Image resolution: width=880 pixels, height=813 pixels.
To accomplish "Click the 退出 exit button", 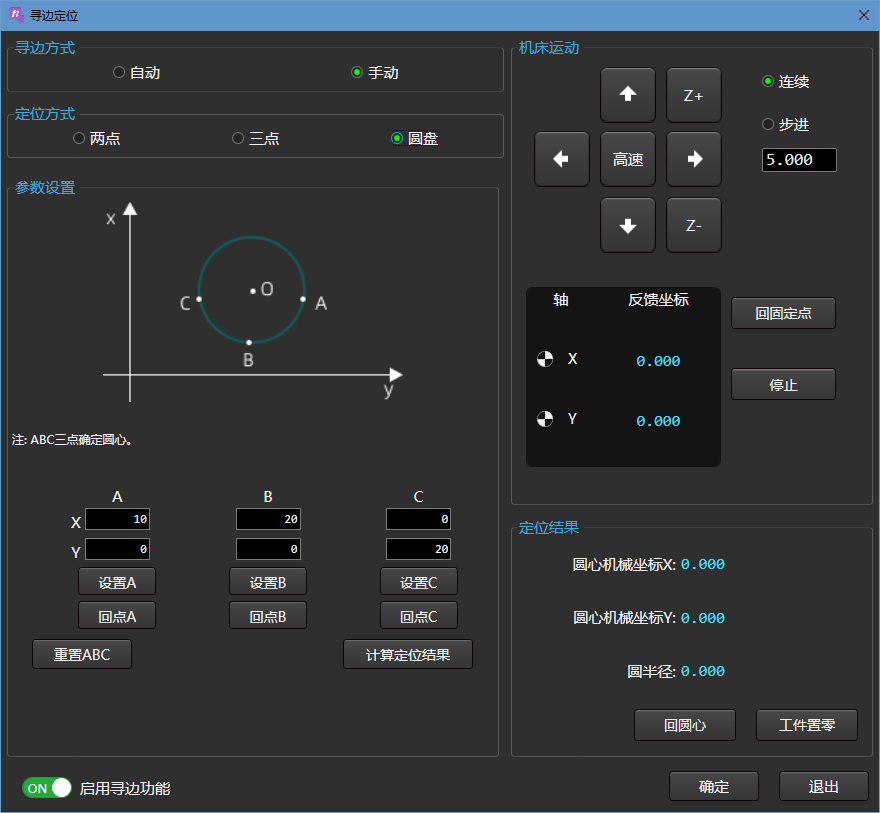I will (x=823, y=786).
